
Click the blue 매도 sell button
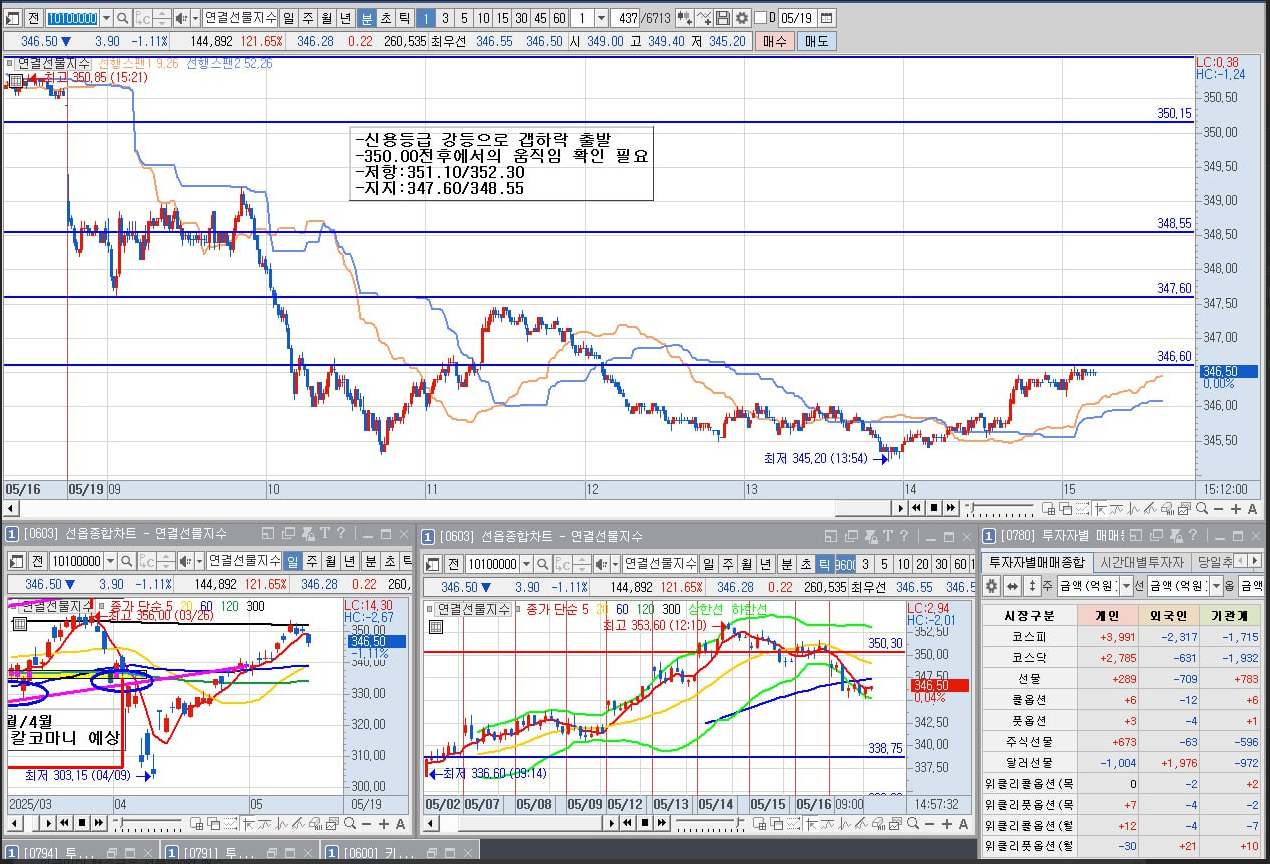click(816, 41)
